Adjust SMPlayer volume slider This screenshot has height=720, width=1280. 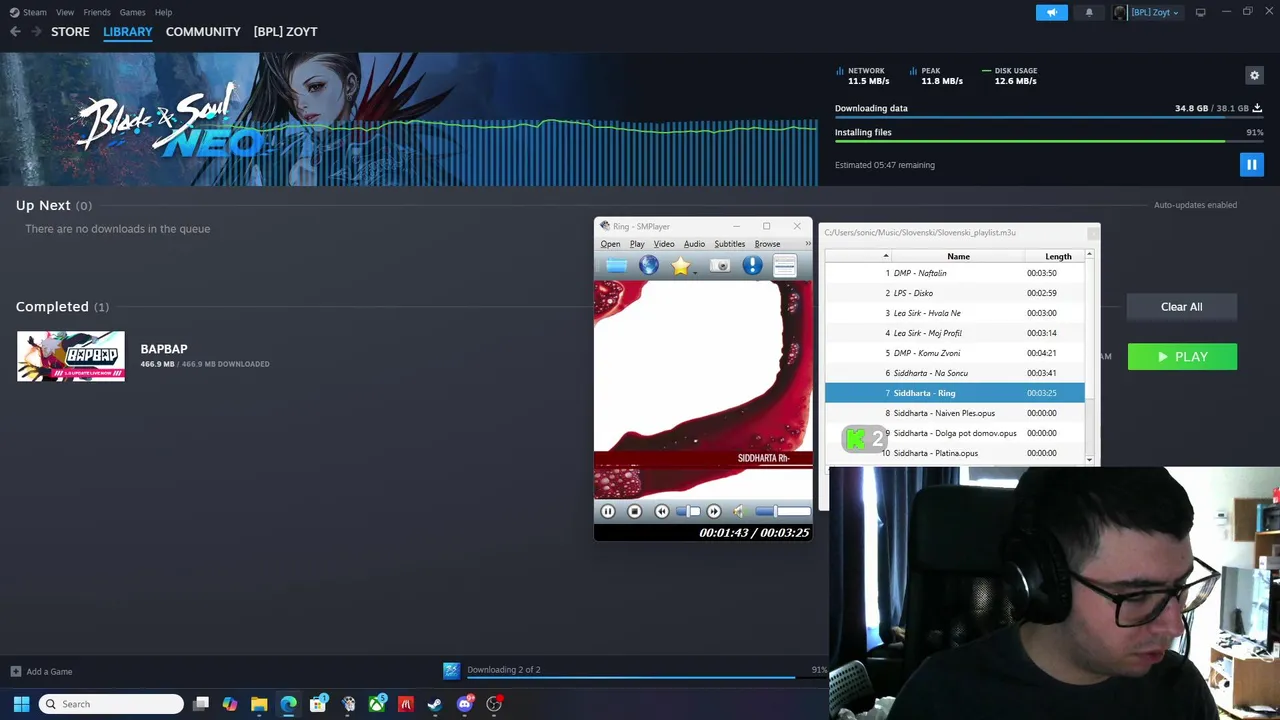(782, 511)
